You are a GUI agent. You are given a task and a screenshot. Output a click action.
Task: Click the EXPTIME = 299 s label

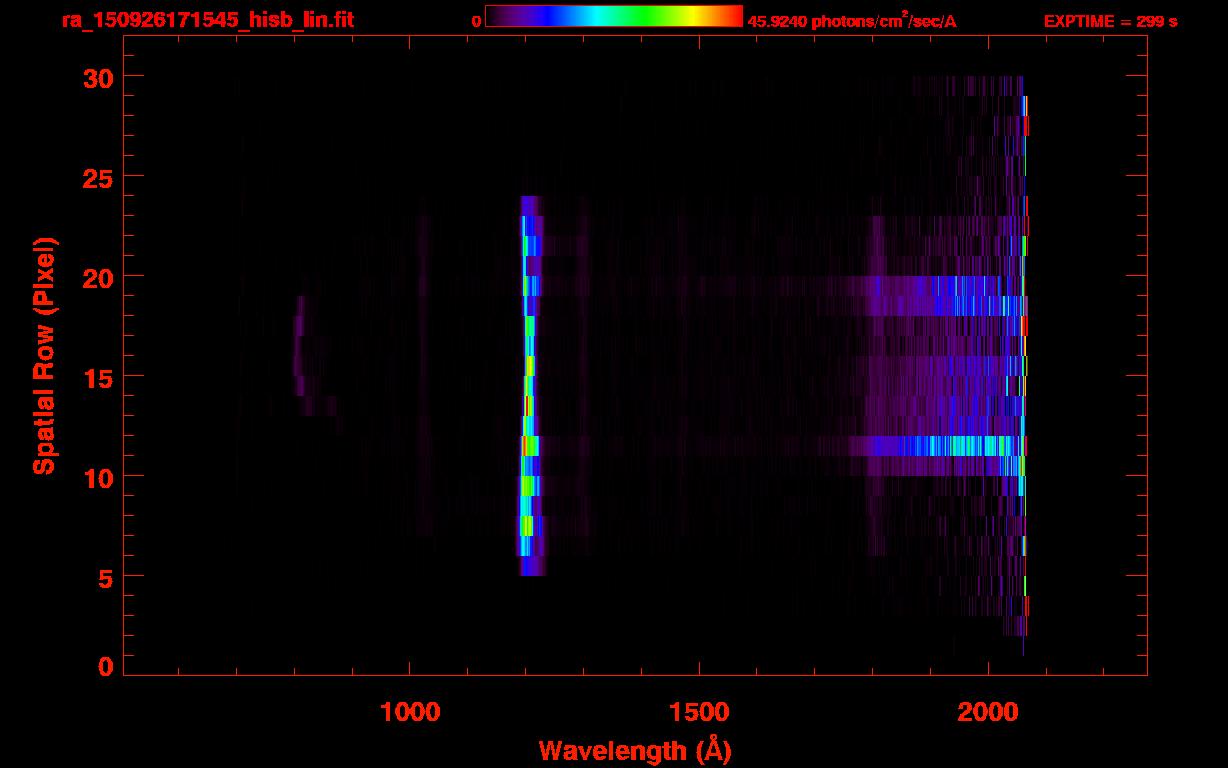(x=1110, y=21)
